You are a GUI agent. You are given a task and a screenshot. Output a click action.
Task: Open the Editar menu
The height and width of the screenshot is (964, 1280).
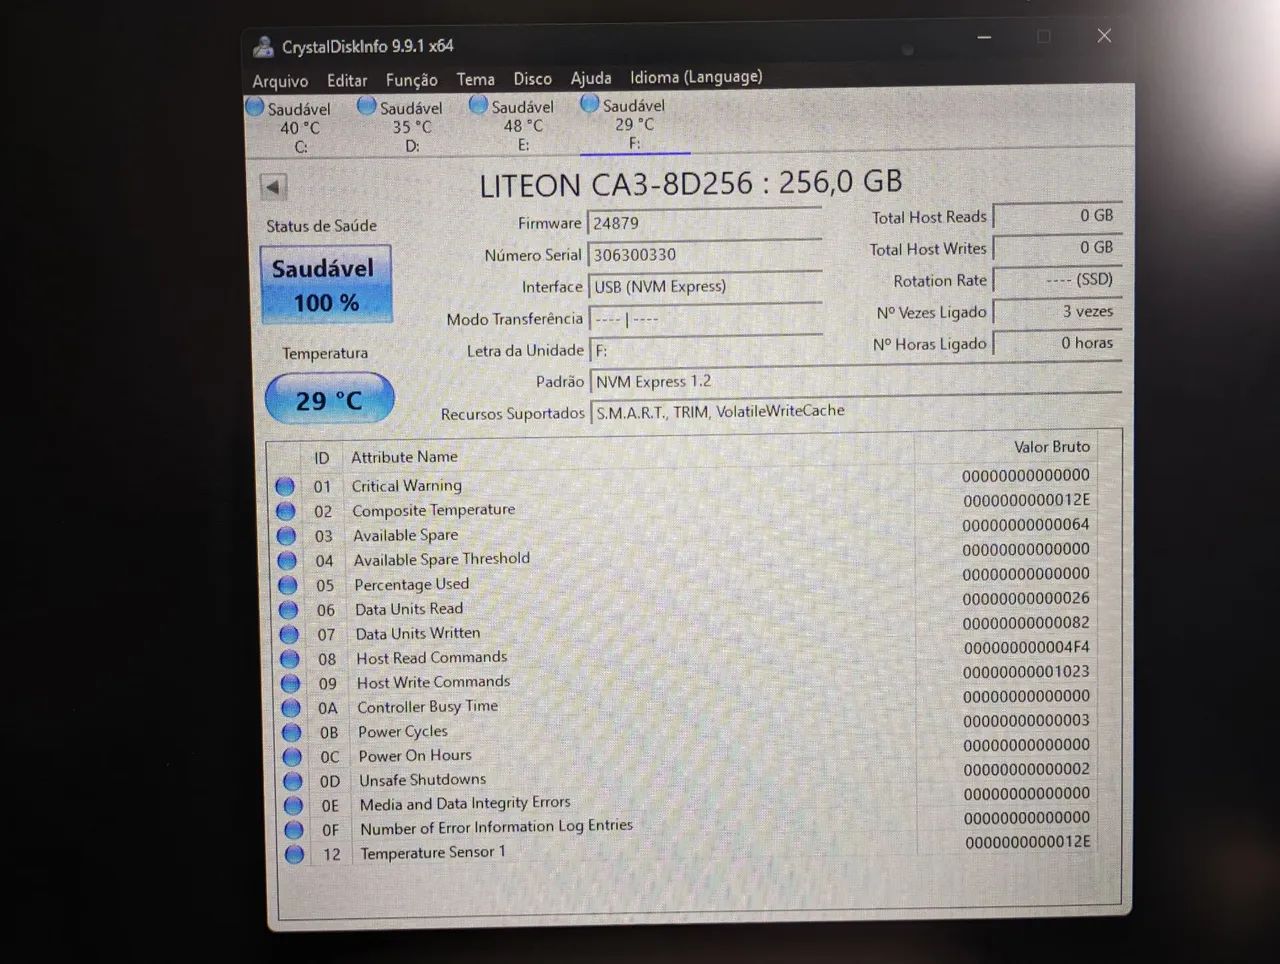[x=347, y=80]
